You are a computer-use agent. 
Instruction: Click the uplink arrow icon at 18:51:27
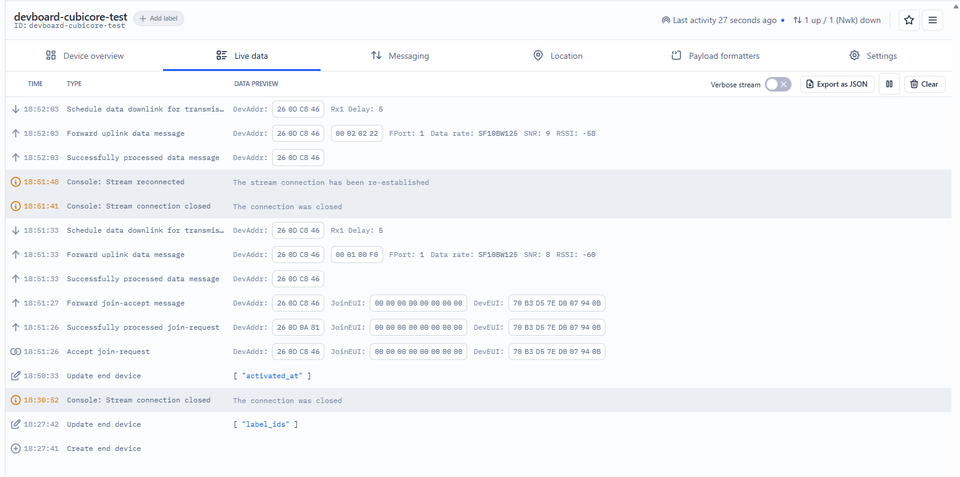pyautogui.click(x=16, y=303)
